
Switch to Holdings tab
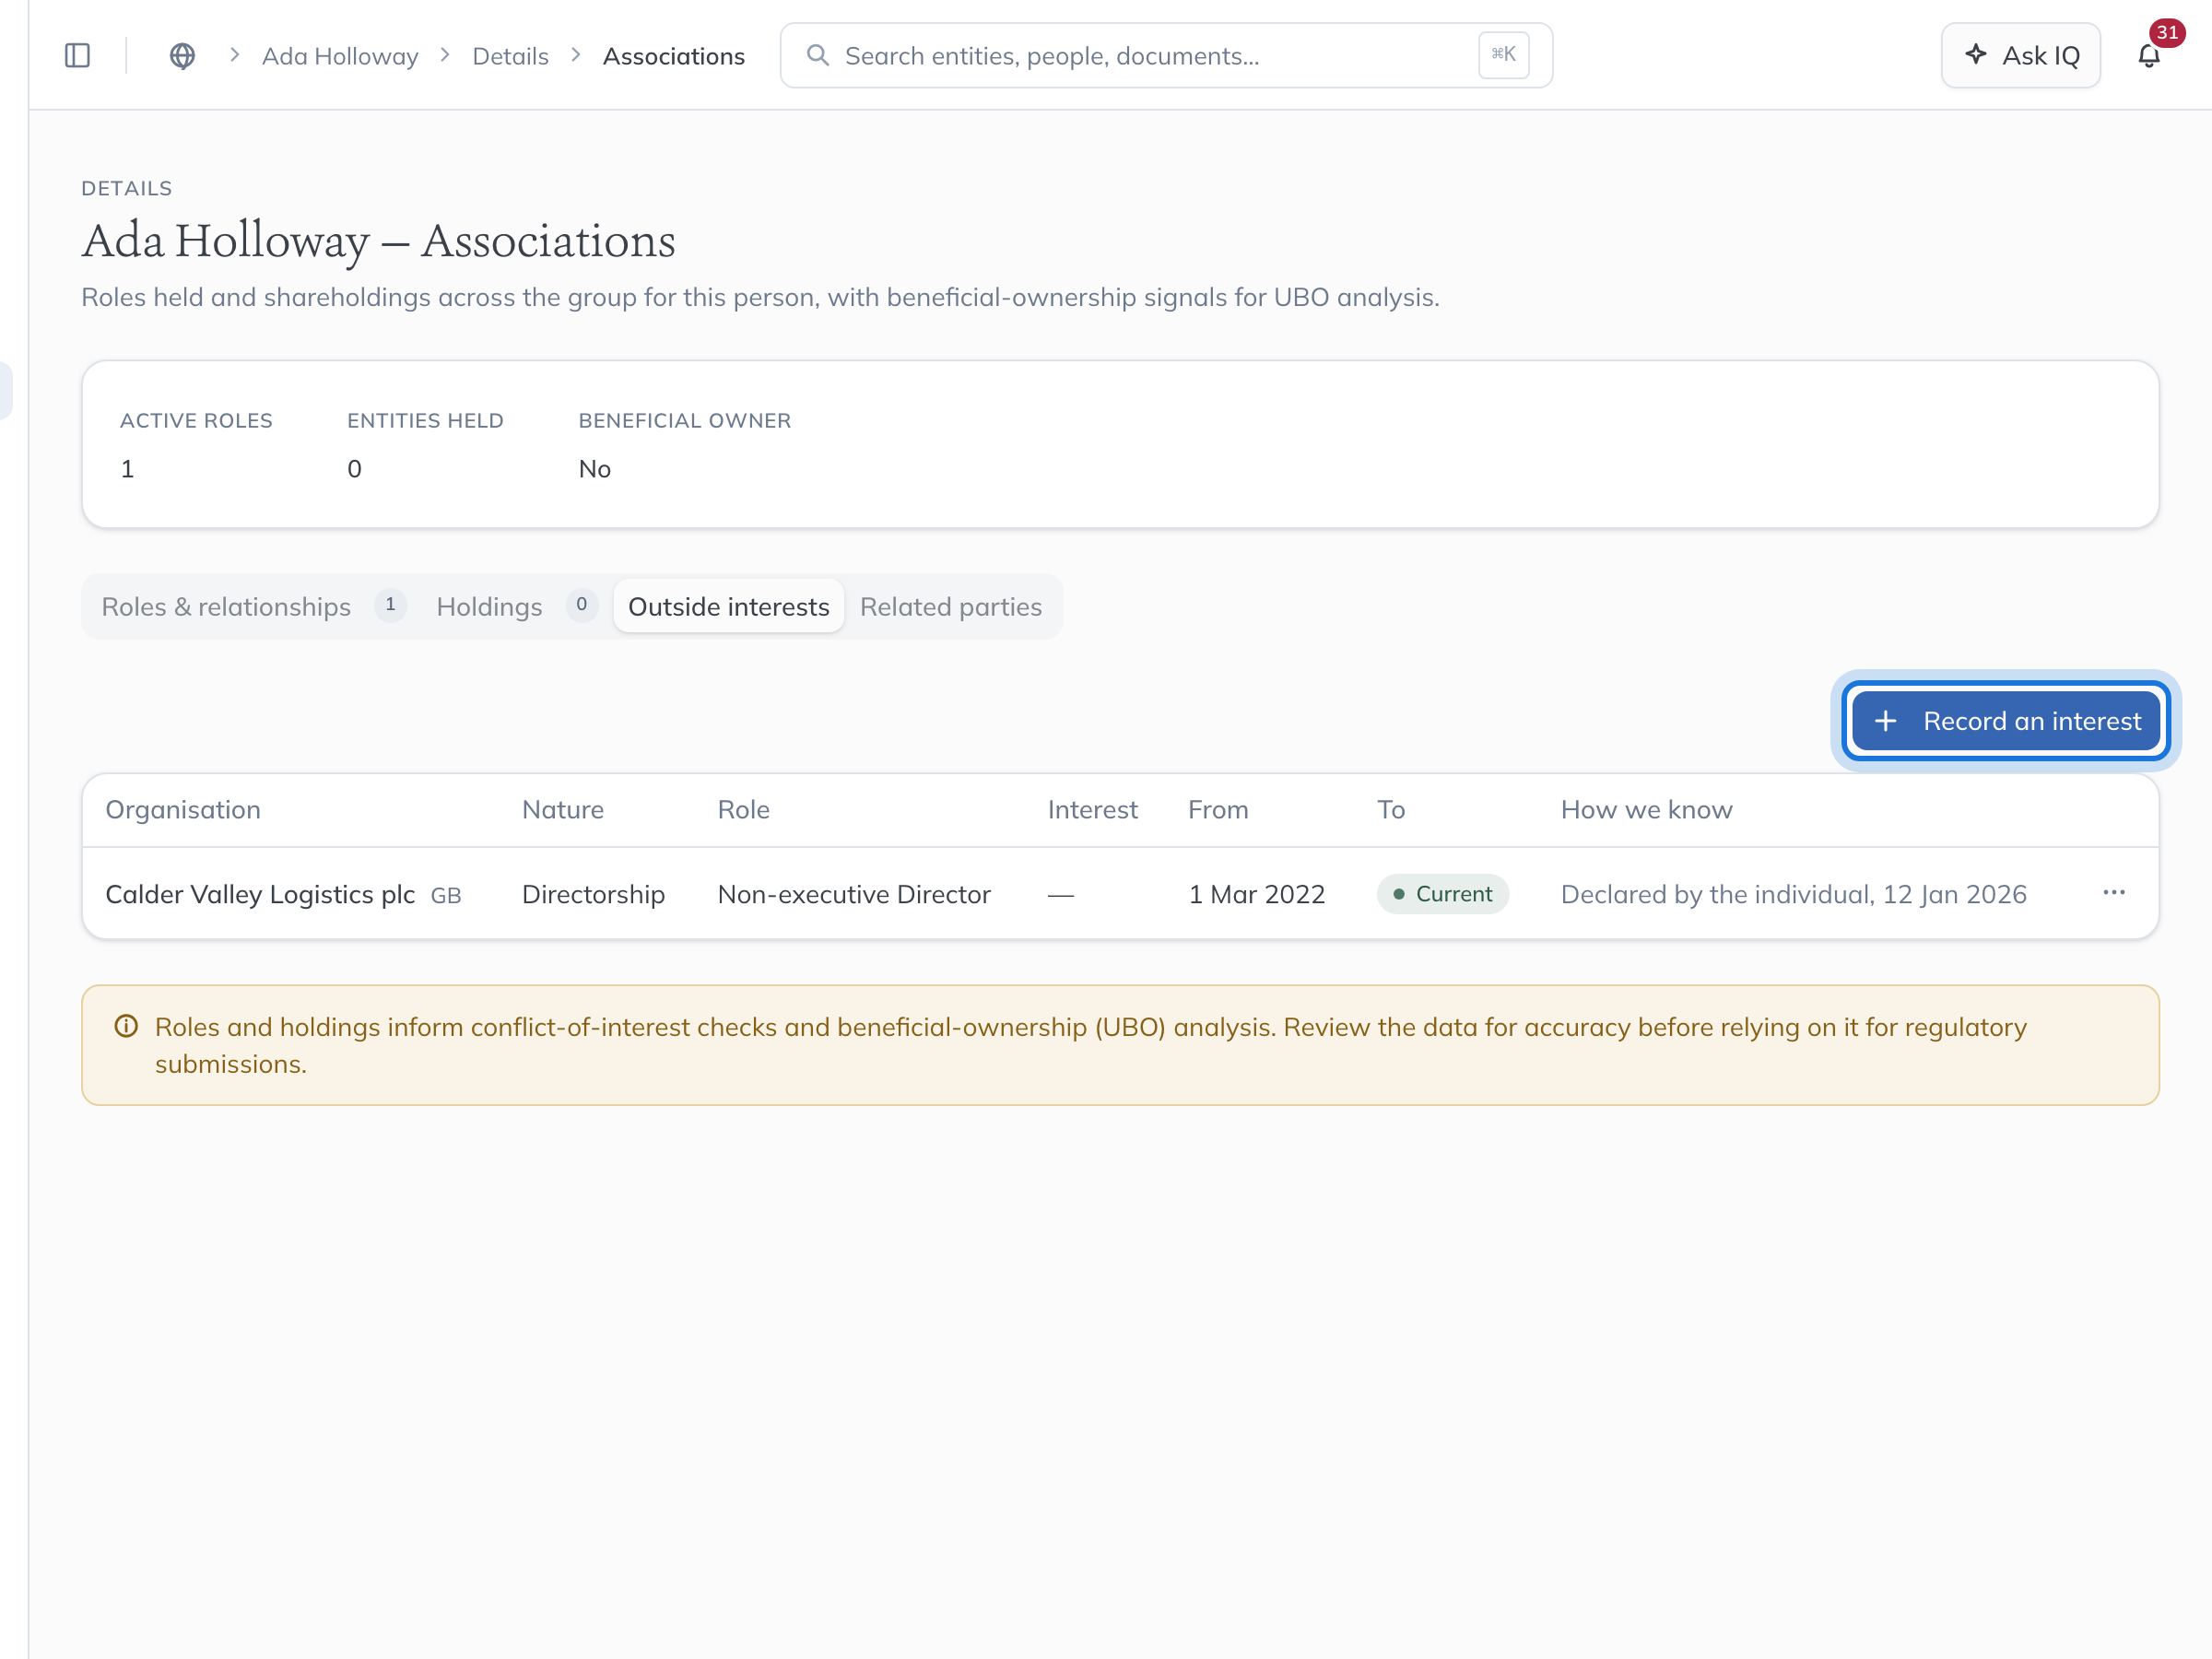[x=515, y=607]
